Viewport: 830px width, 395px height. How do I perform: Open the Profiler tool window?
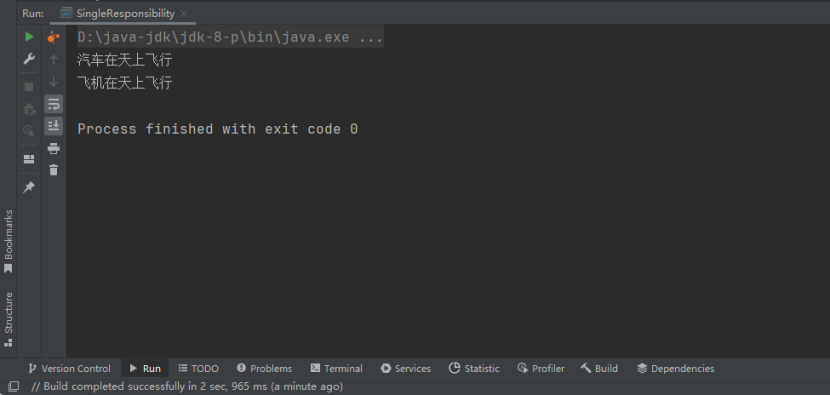(541, 369)
